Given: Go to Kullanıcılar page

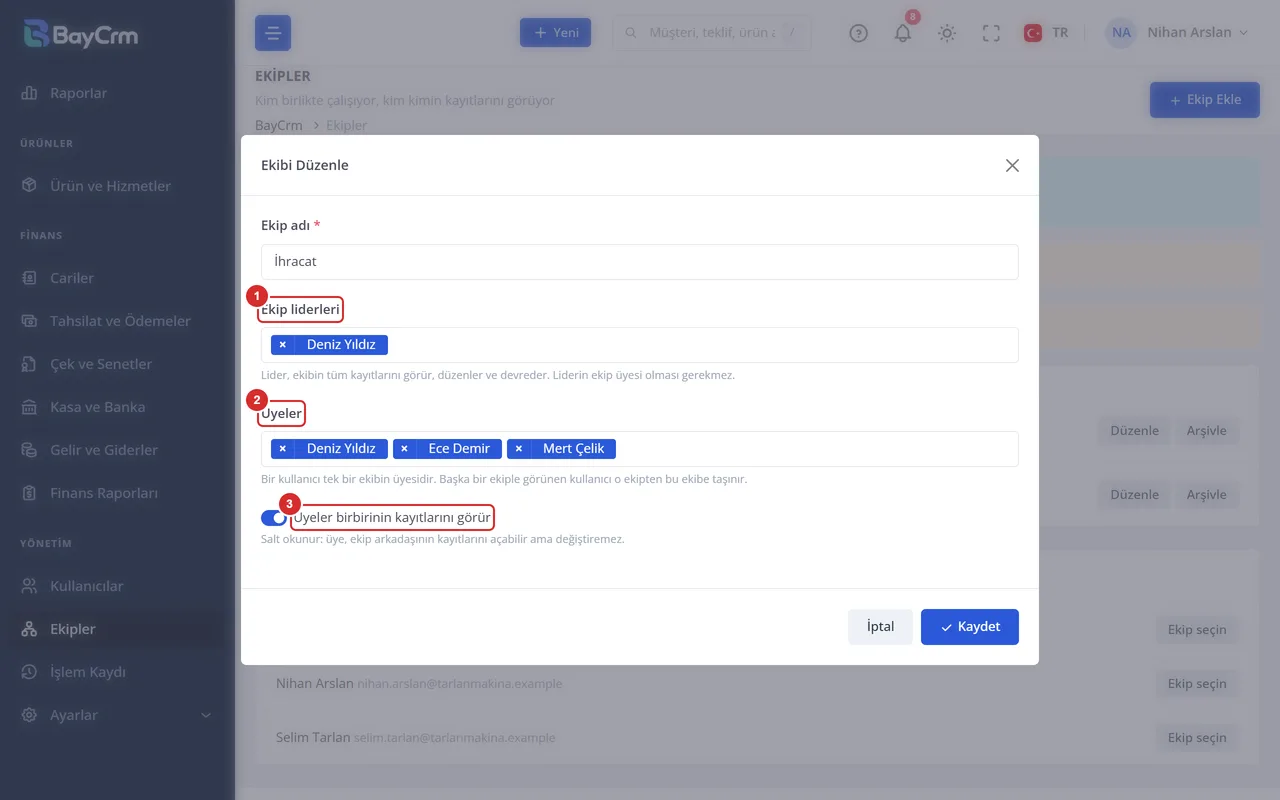Looking at the screenshot, I should coord(117,586).
